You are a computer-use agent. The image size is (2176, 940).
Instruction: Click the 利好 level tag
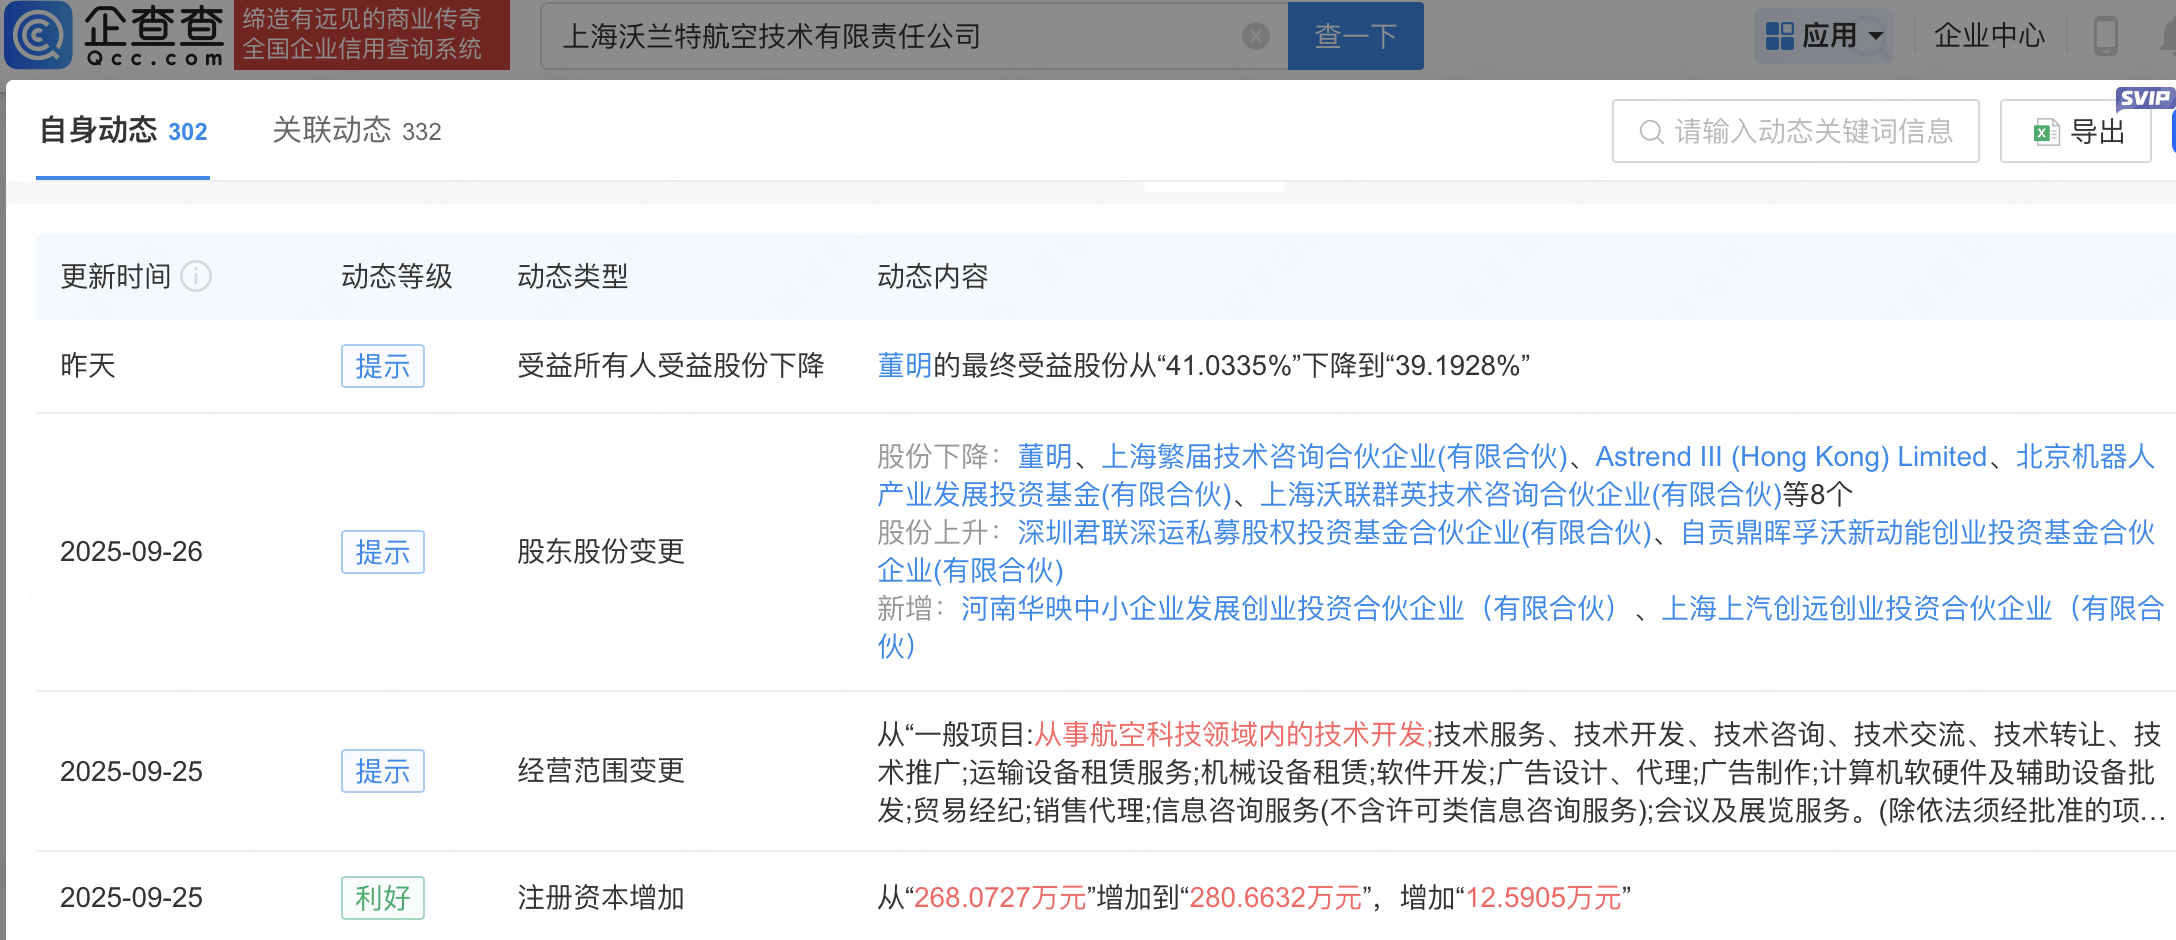click(382, 898)
